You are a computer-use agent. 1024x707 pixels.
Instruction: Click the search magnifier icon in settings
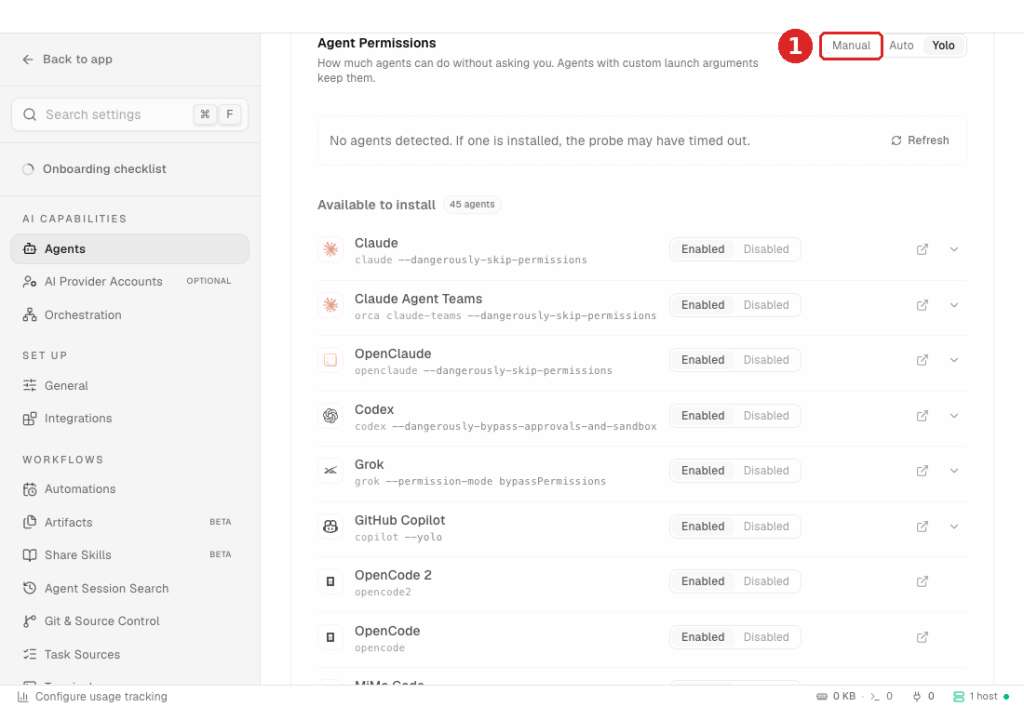pos(29,114)
